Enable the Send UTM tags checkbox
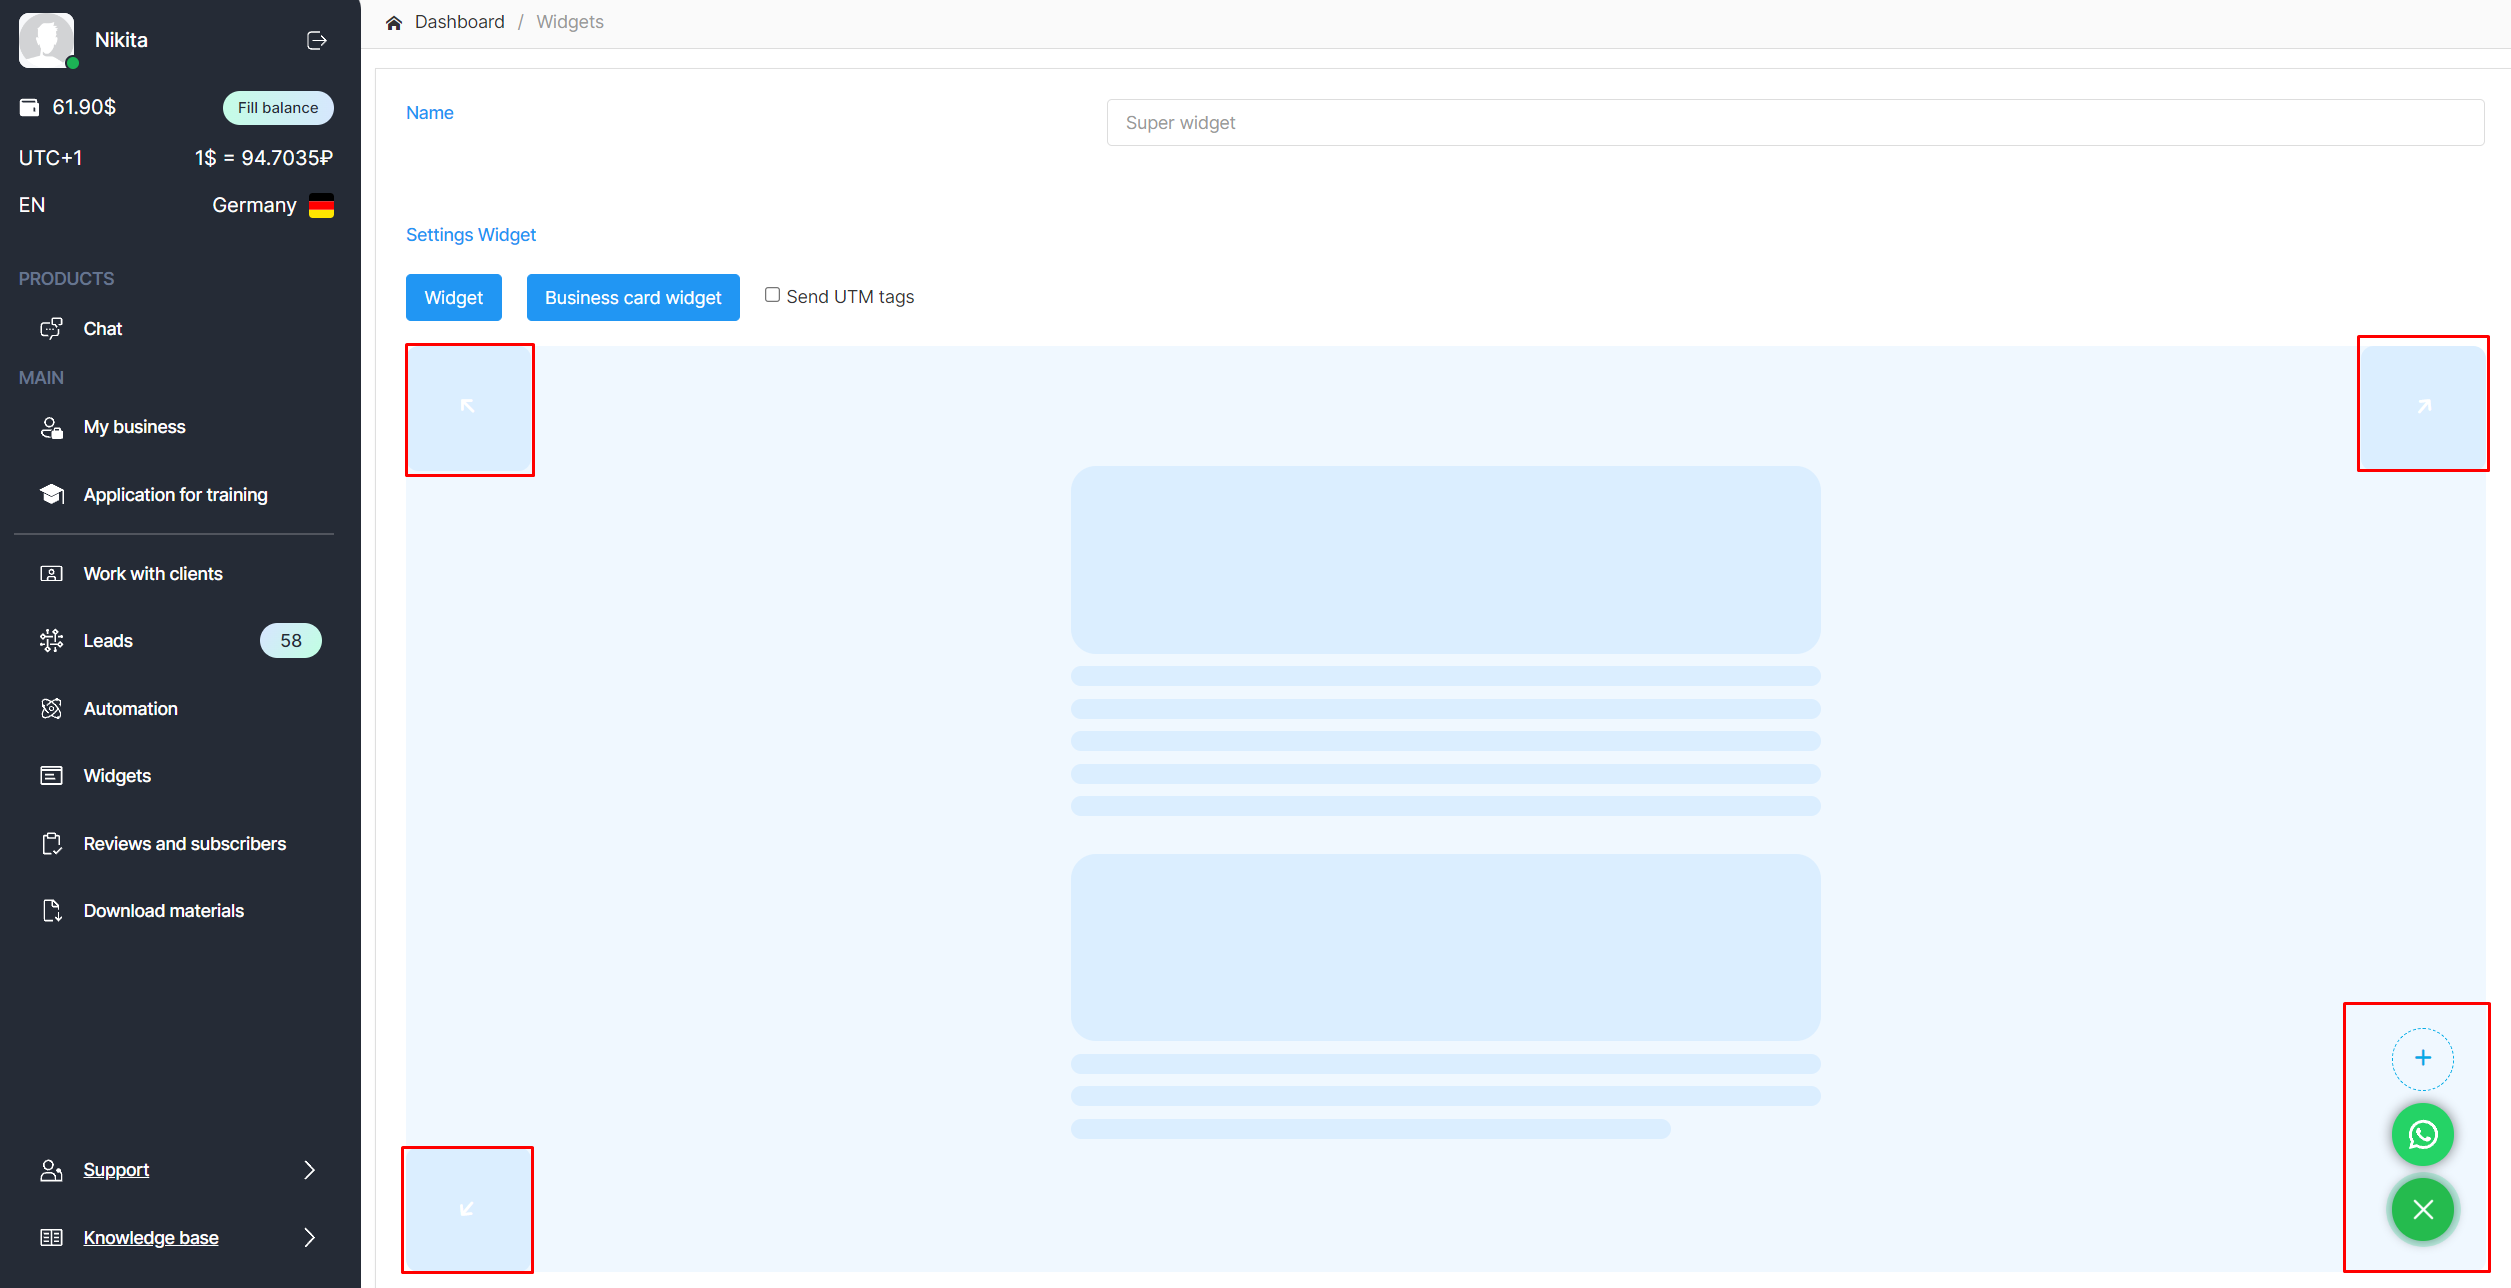This screenshot has width=2511, height=1288. (772, 295)
